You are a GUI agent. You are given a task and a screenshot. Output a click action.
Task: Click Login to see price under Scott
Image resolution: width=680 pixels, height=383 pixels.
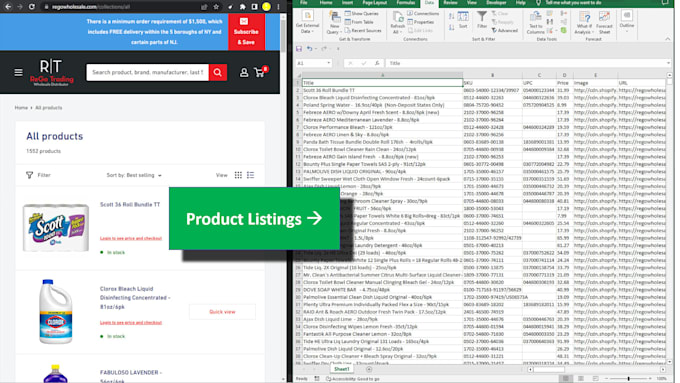[131, 238]
